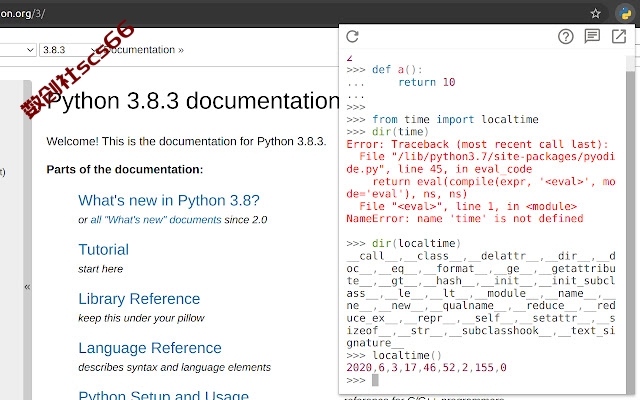Click the 'Welcome! This is the documentation' sentence

tap(186, 141)
